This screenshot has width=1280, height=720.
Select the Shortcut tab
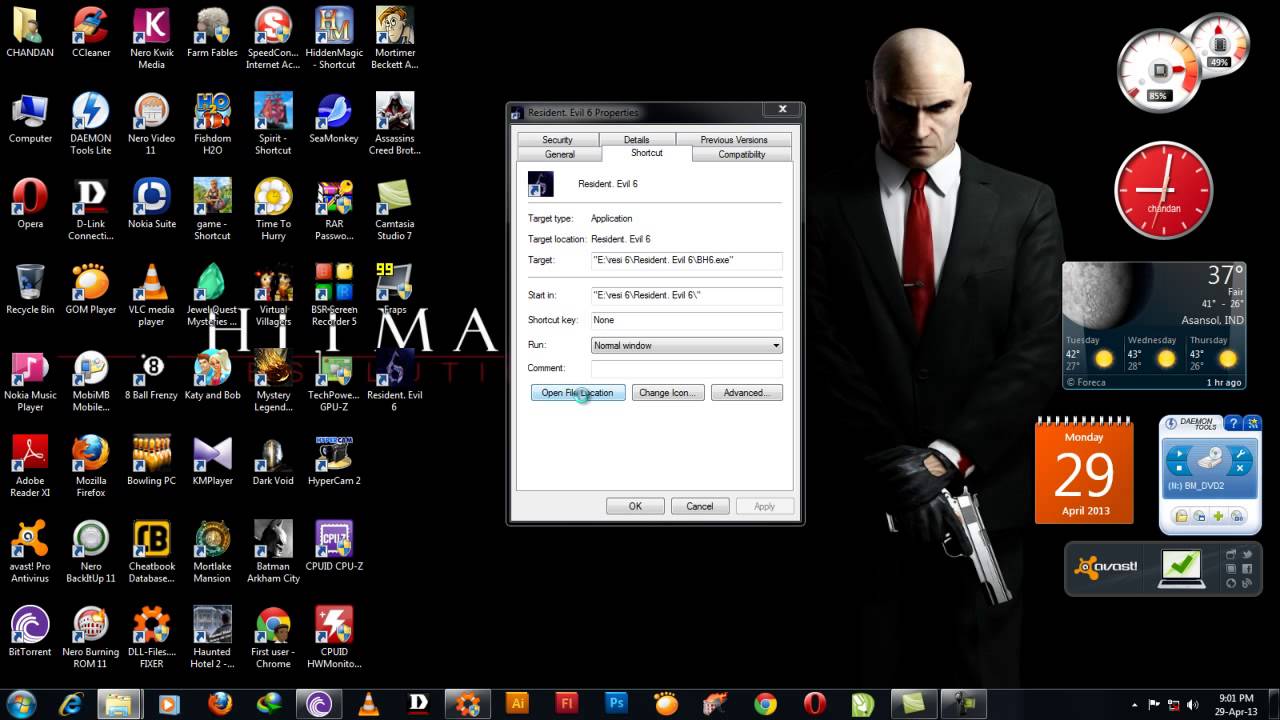647,153
